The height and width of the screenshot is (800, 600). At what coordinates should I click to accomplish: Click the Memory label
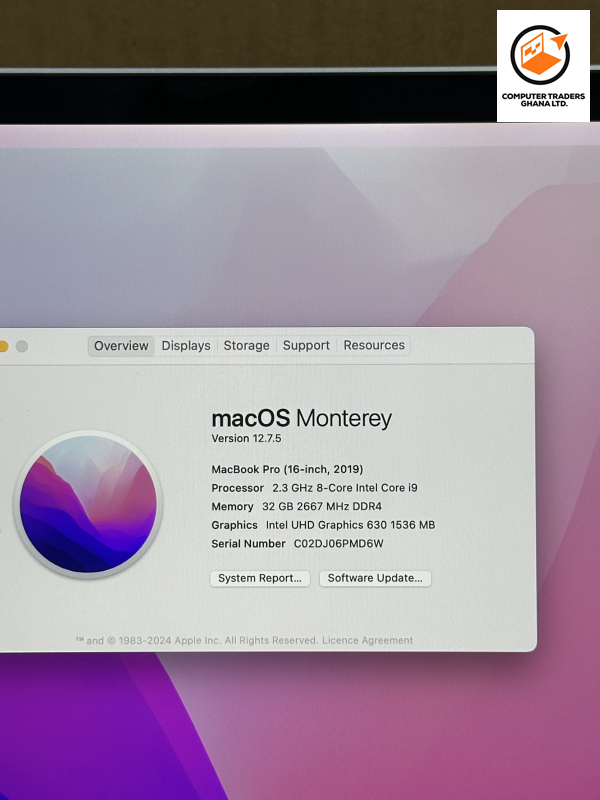point(233,507)
